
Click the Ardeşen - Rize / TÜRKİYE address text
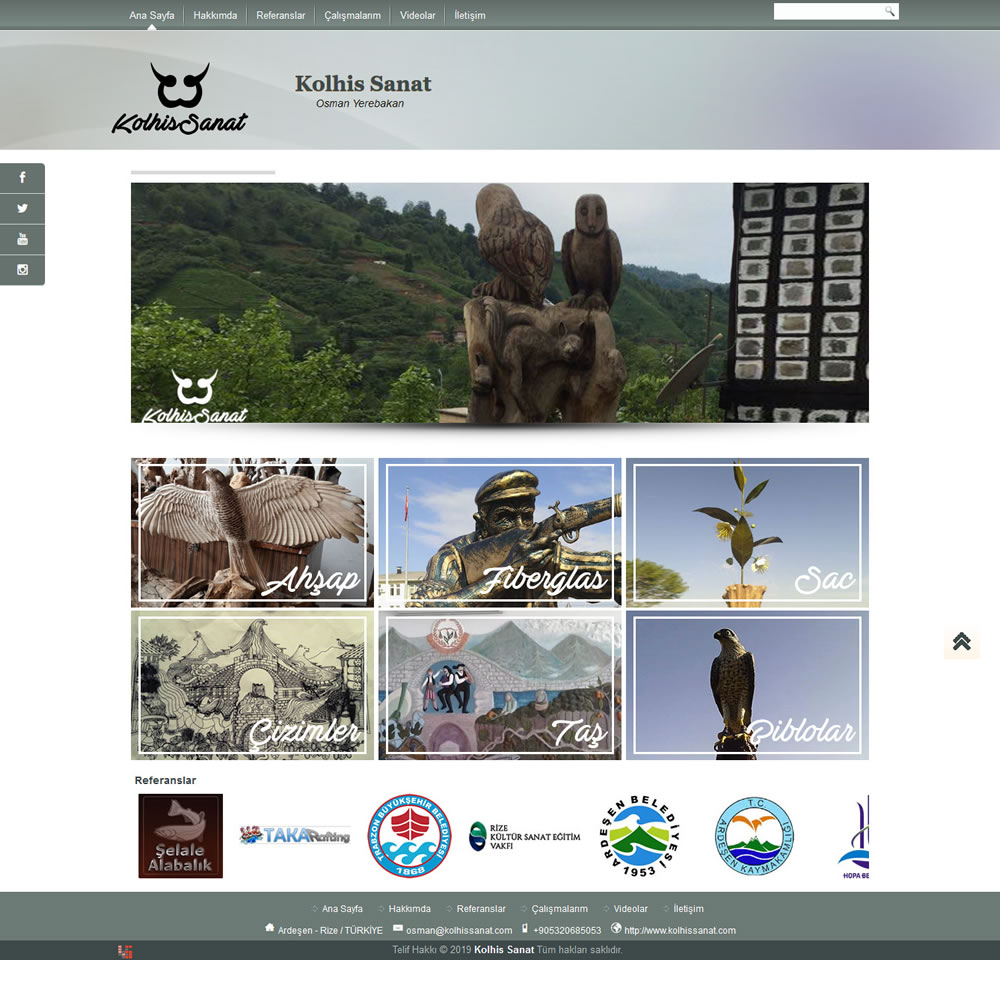[330, 930]
